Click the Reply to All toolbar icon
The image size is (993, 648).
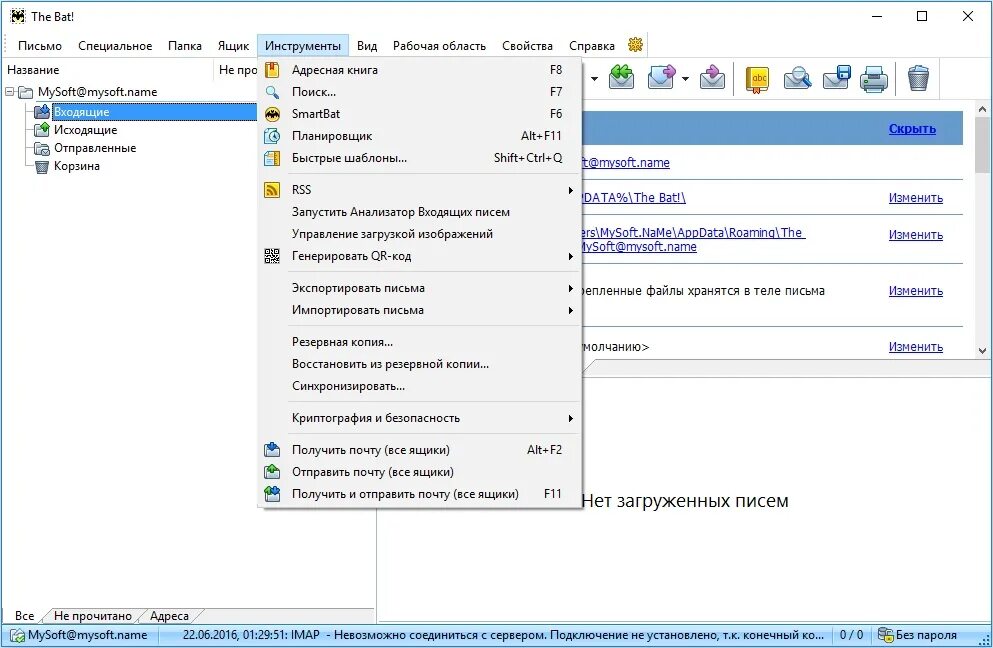621,77
